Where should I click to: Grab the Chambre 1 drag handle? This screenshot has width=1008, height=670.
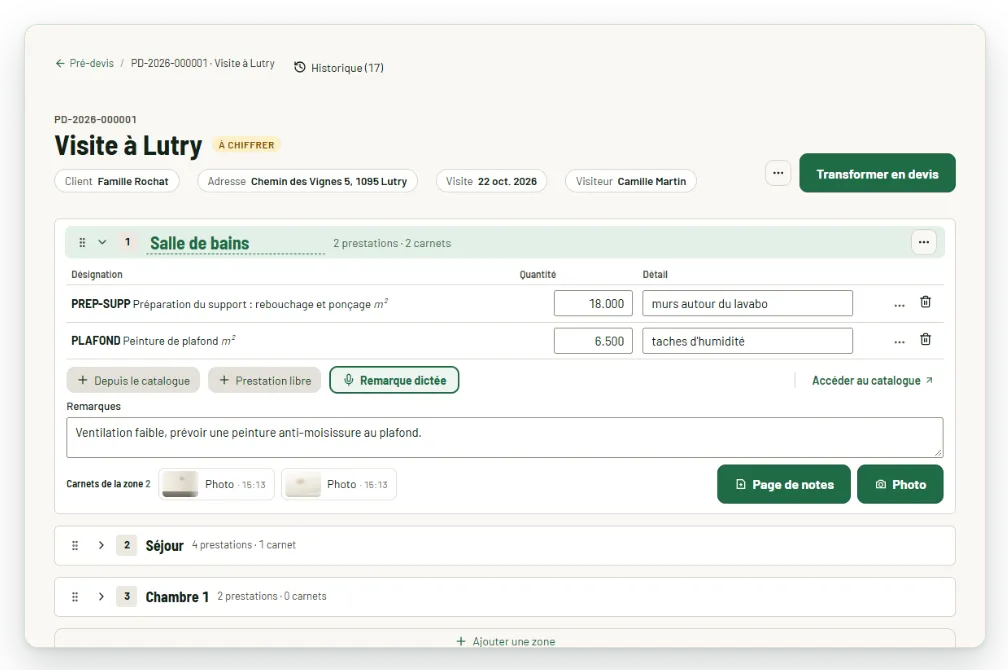(x=75, y=597)
